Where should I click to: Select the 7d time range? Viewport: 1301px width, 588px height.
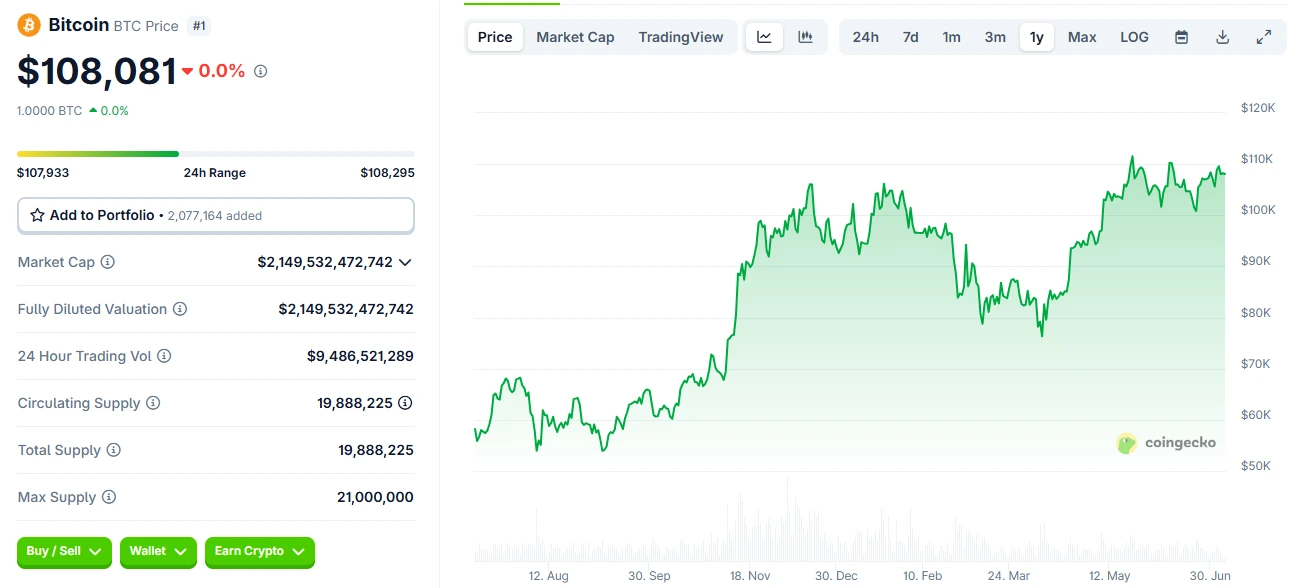(x=911, y=37)
